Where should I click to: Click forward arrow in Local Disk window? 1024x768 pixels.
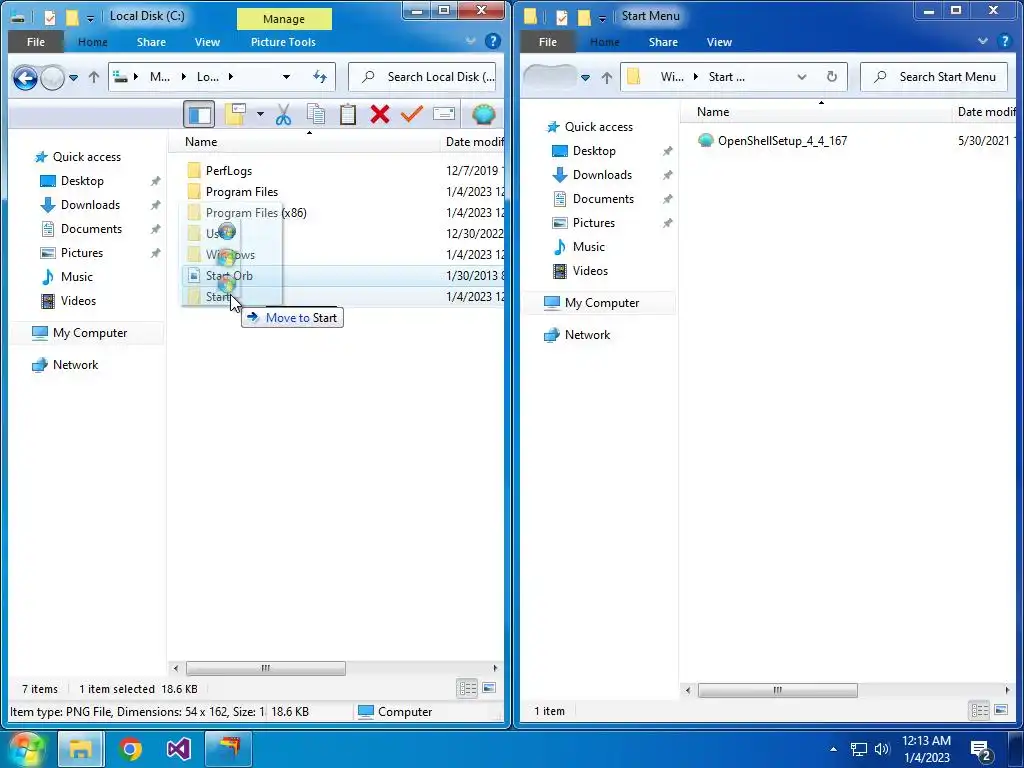click(52, 78)
